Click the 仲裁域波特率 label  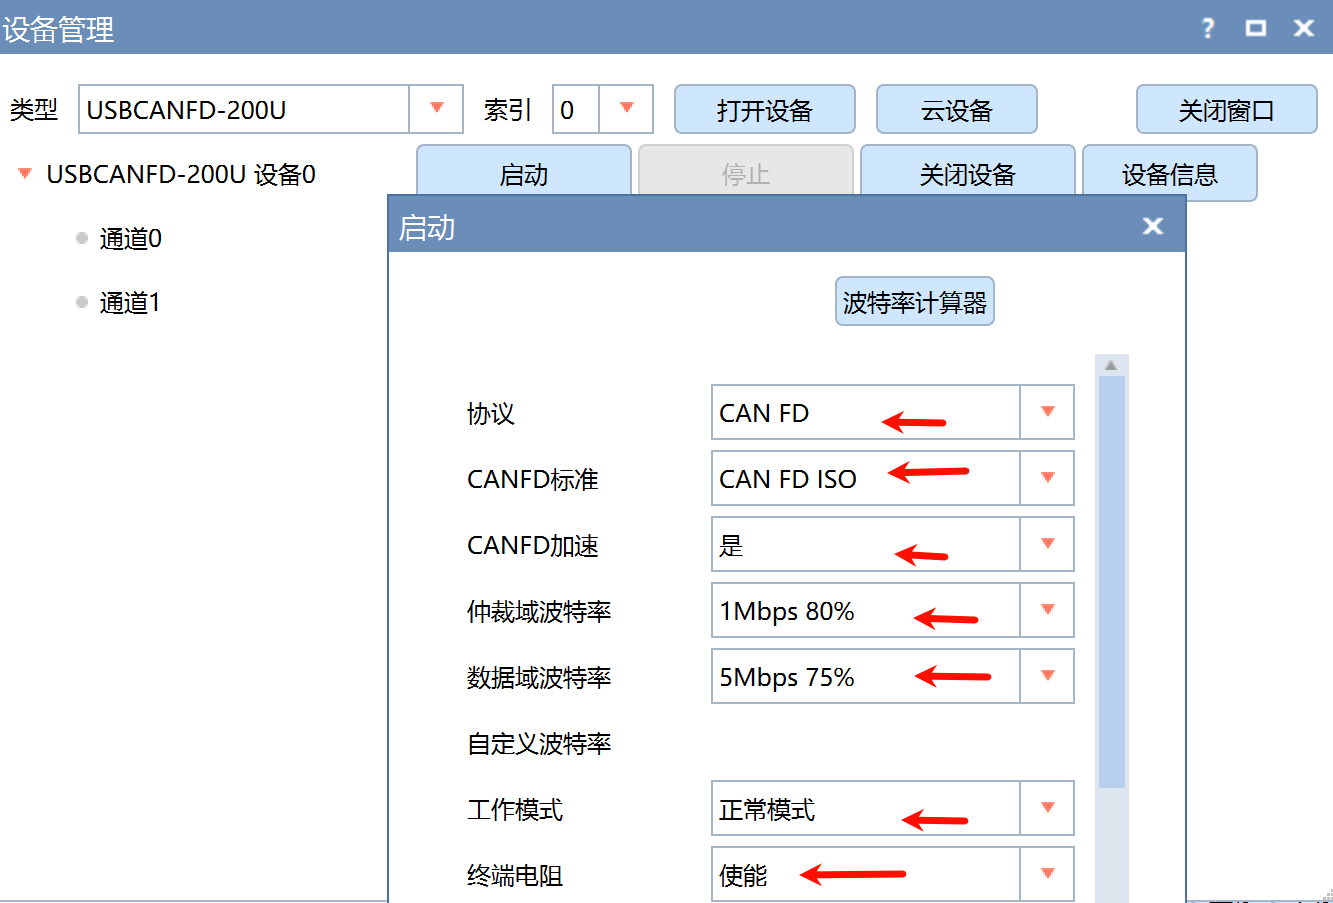pyautogui.click(x=539, y=611)
